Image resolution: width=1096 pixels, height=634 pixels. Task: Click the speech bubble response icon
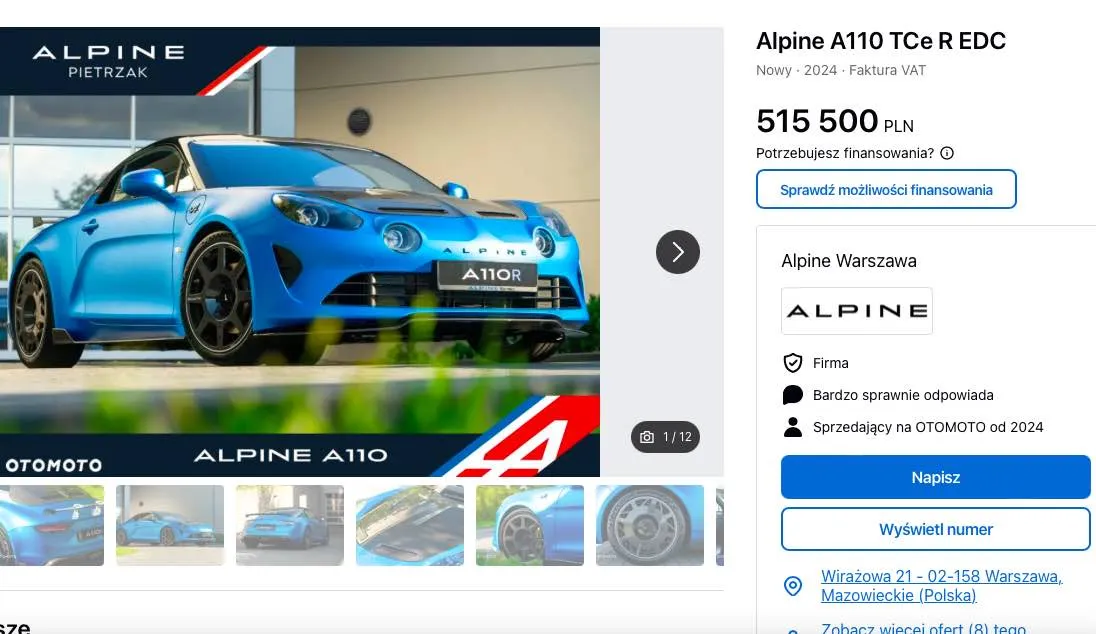point(793,395)
